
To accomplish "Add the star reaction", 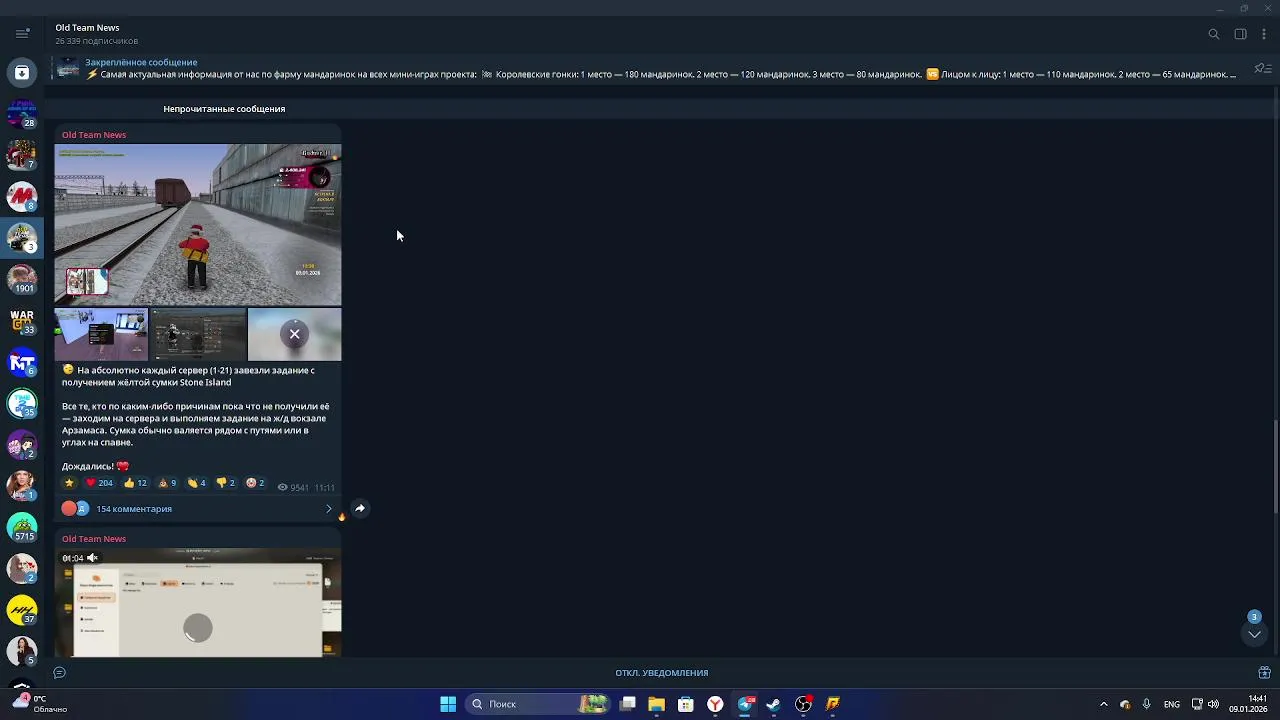I will [69, 483].
